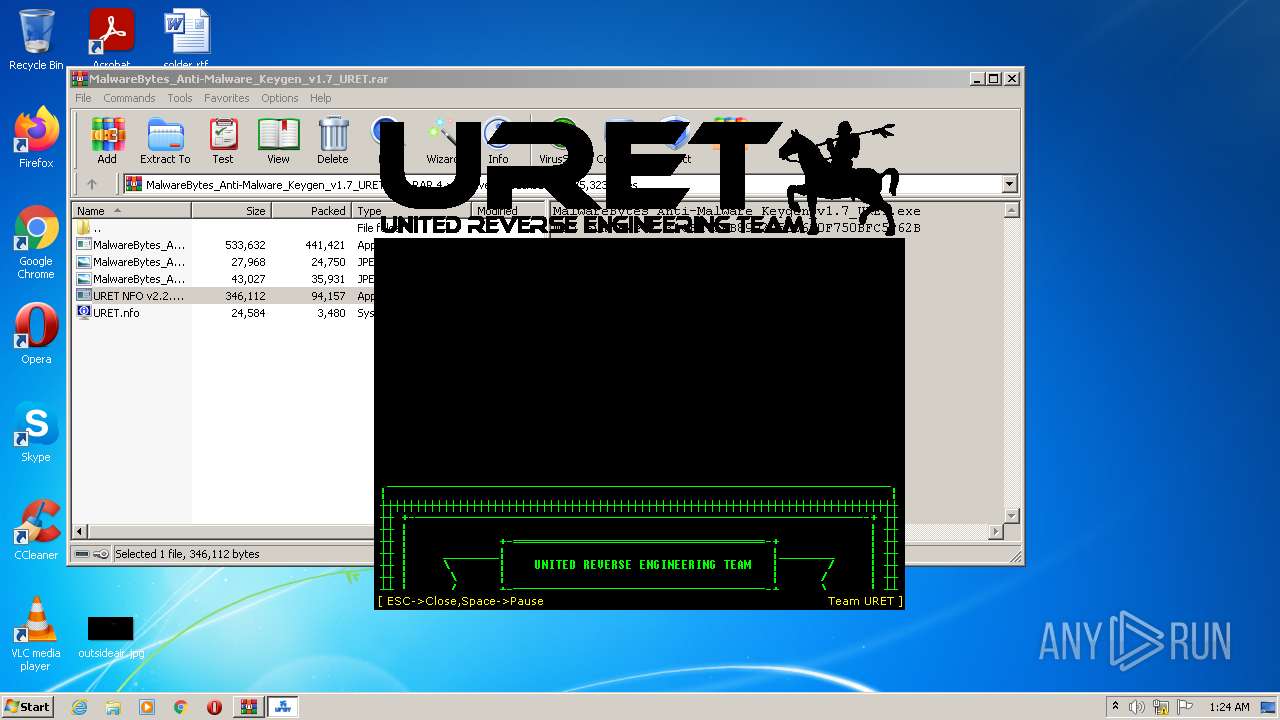Click the Info toolbar icon

498,141
